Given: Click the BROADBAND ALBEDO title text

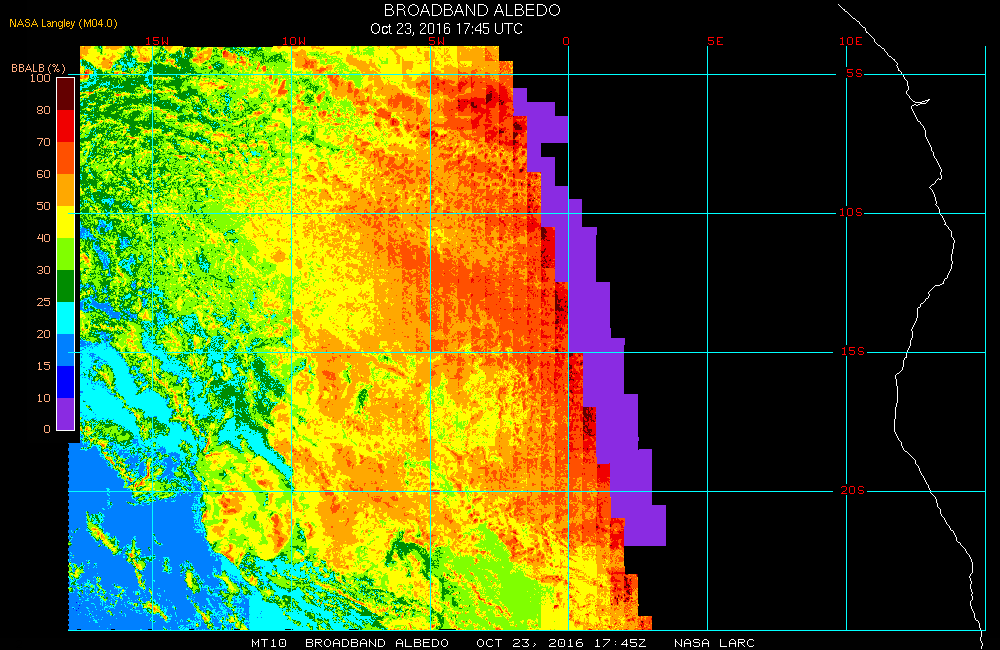Looking at the screenshot, I should coord(472,10).
